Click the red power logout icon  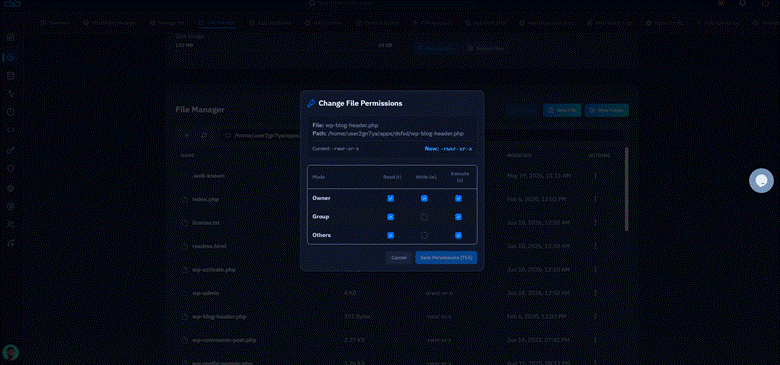pos(766,3)
